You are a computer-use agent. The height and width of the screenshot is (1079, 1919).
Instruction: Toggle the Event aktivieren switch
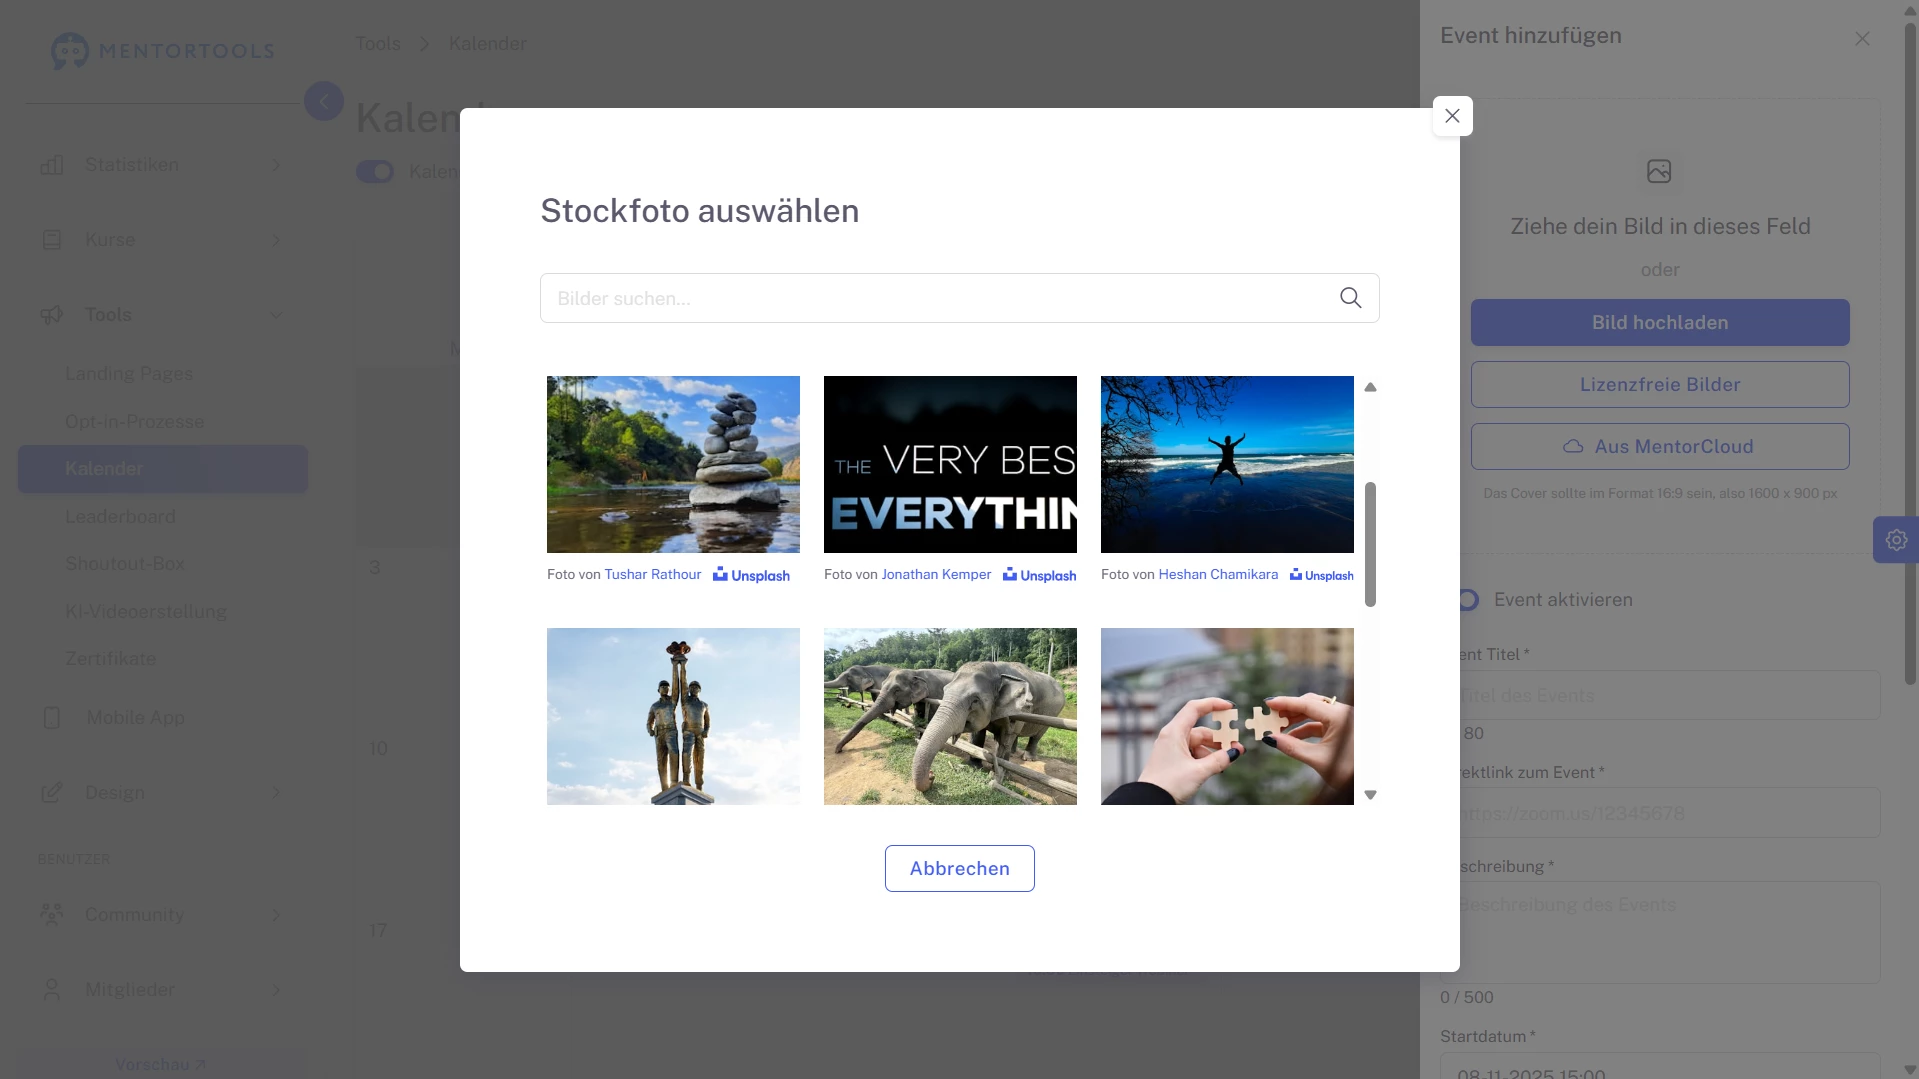tap(1466, 600)
